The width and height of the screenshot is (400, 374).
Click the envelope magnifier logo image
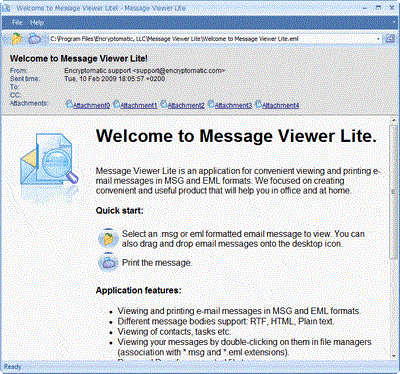[49, 161]
